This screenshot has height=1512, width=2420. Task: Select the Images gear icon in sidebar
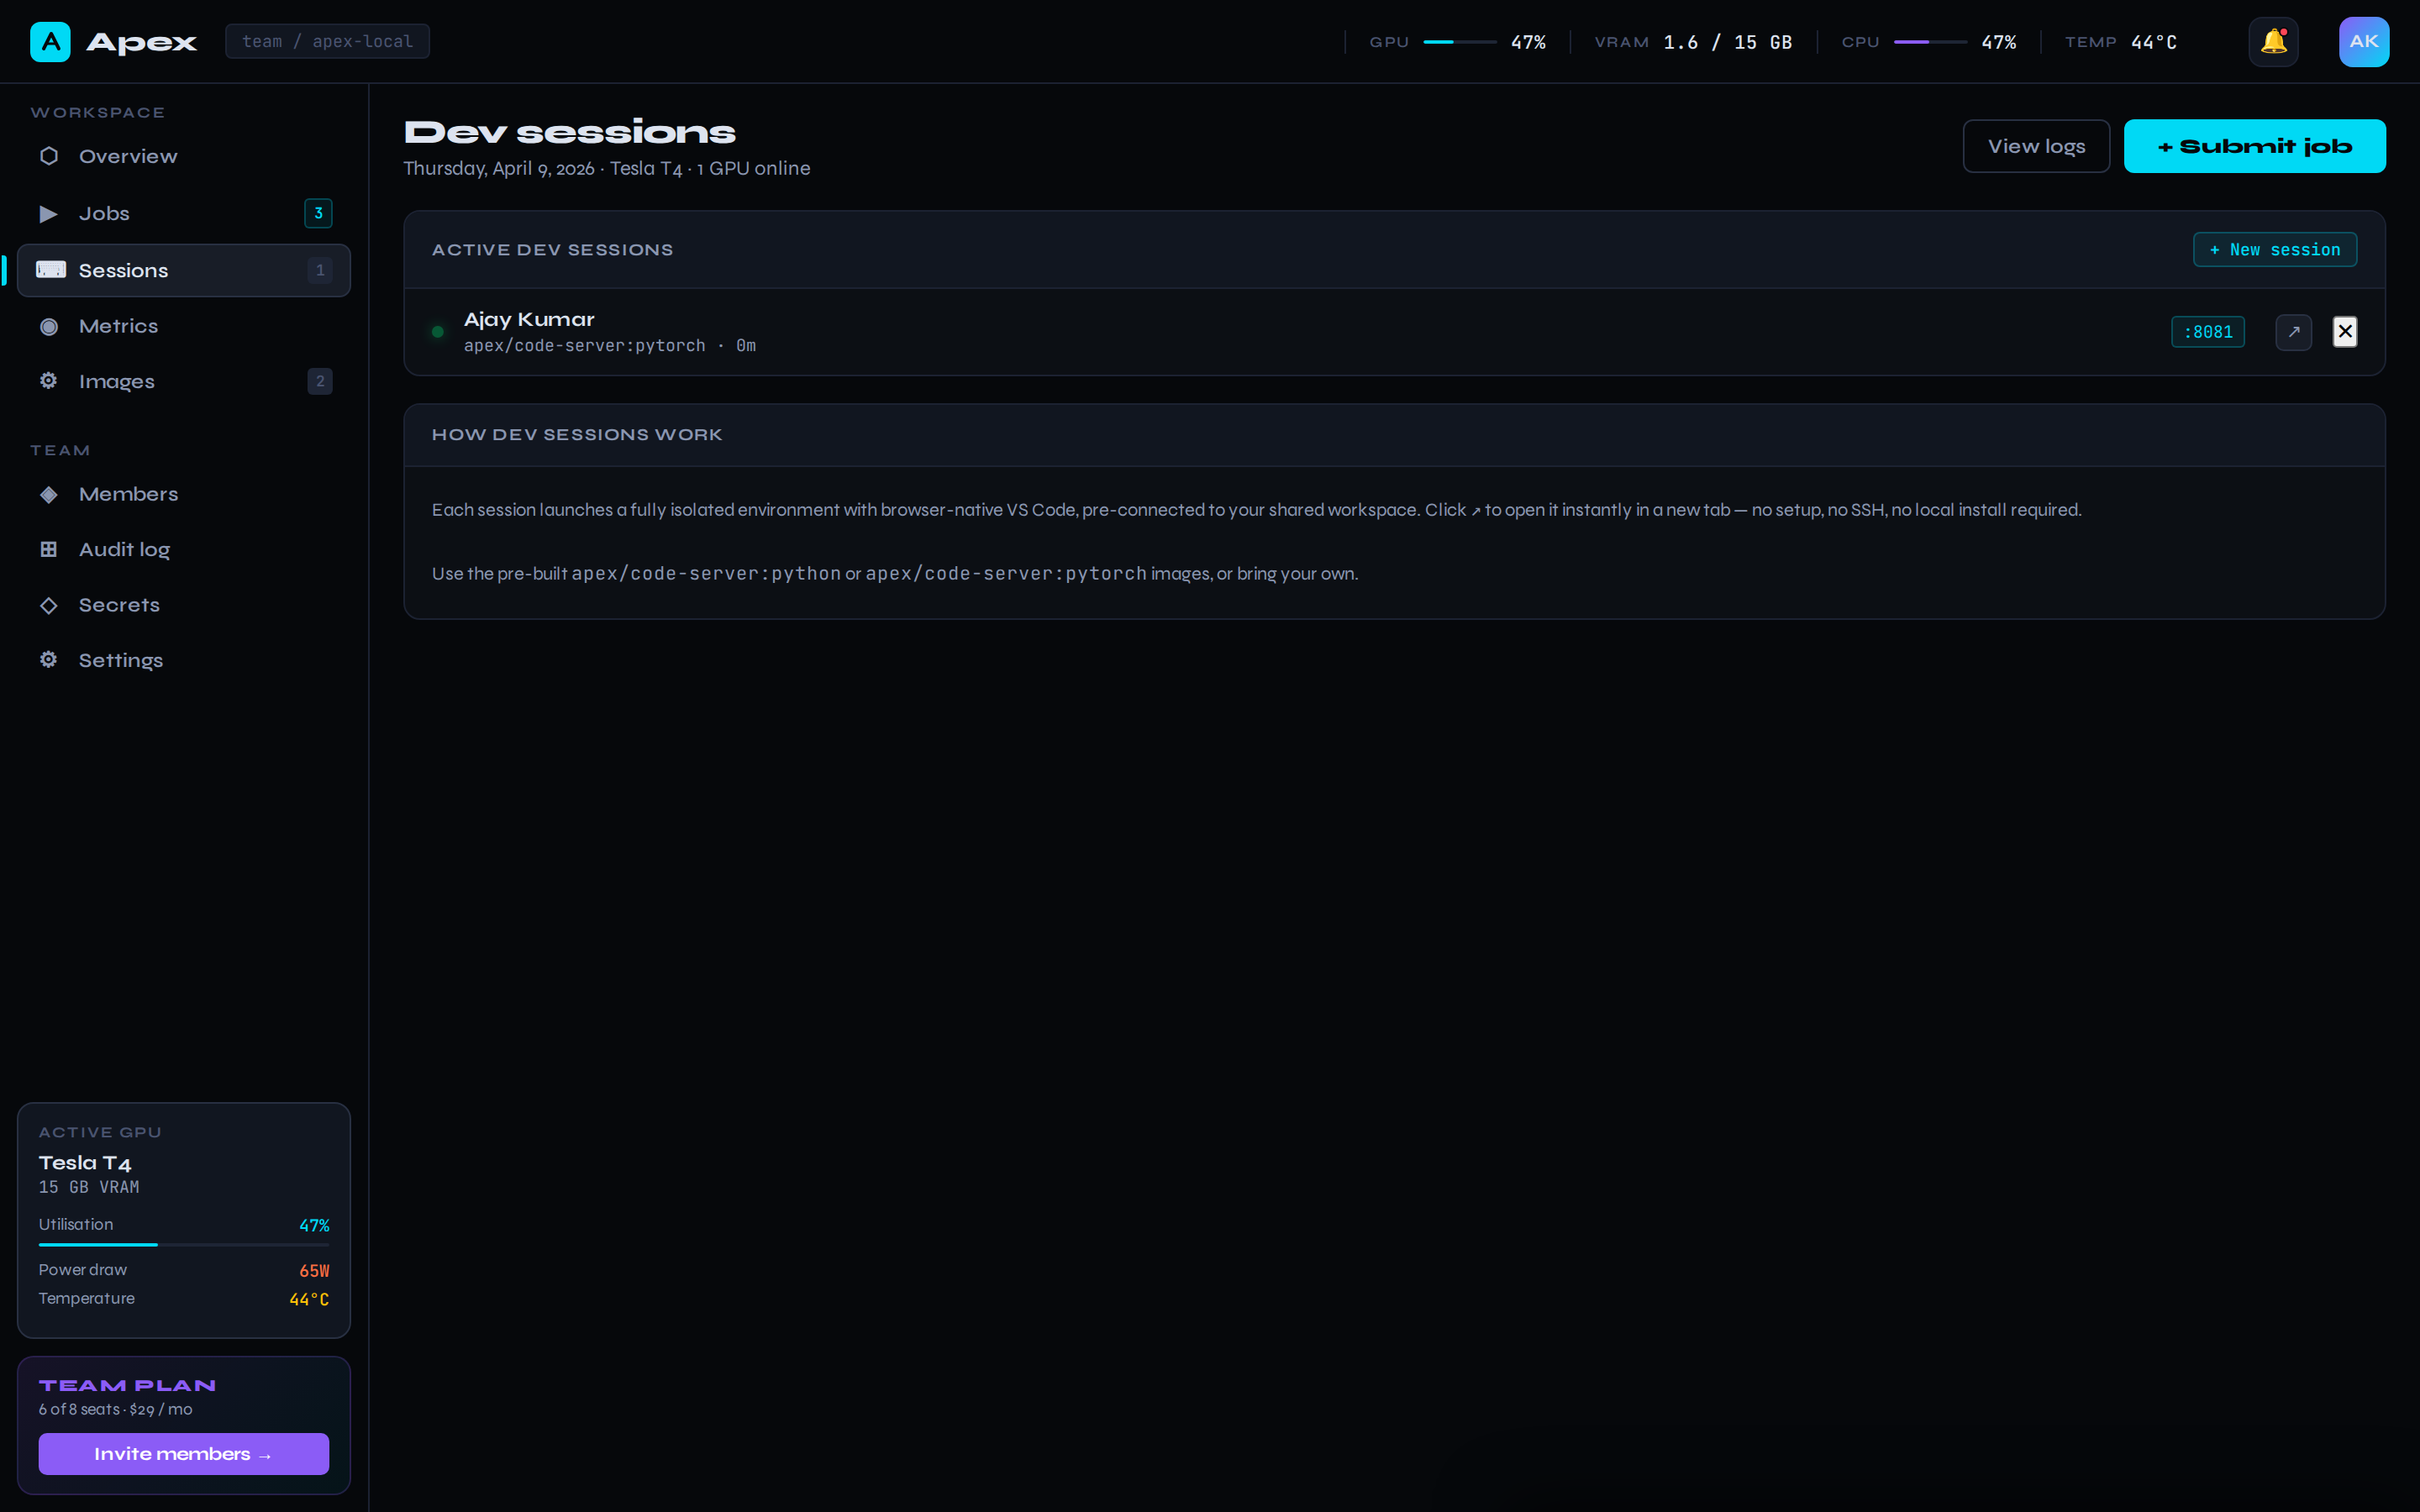[49, 381]
